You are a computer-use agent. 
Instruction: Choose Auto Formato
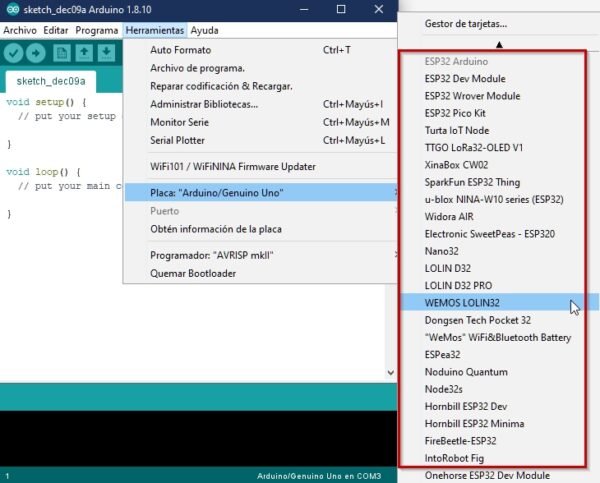coord(260,50)
